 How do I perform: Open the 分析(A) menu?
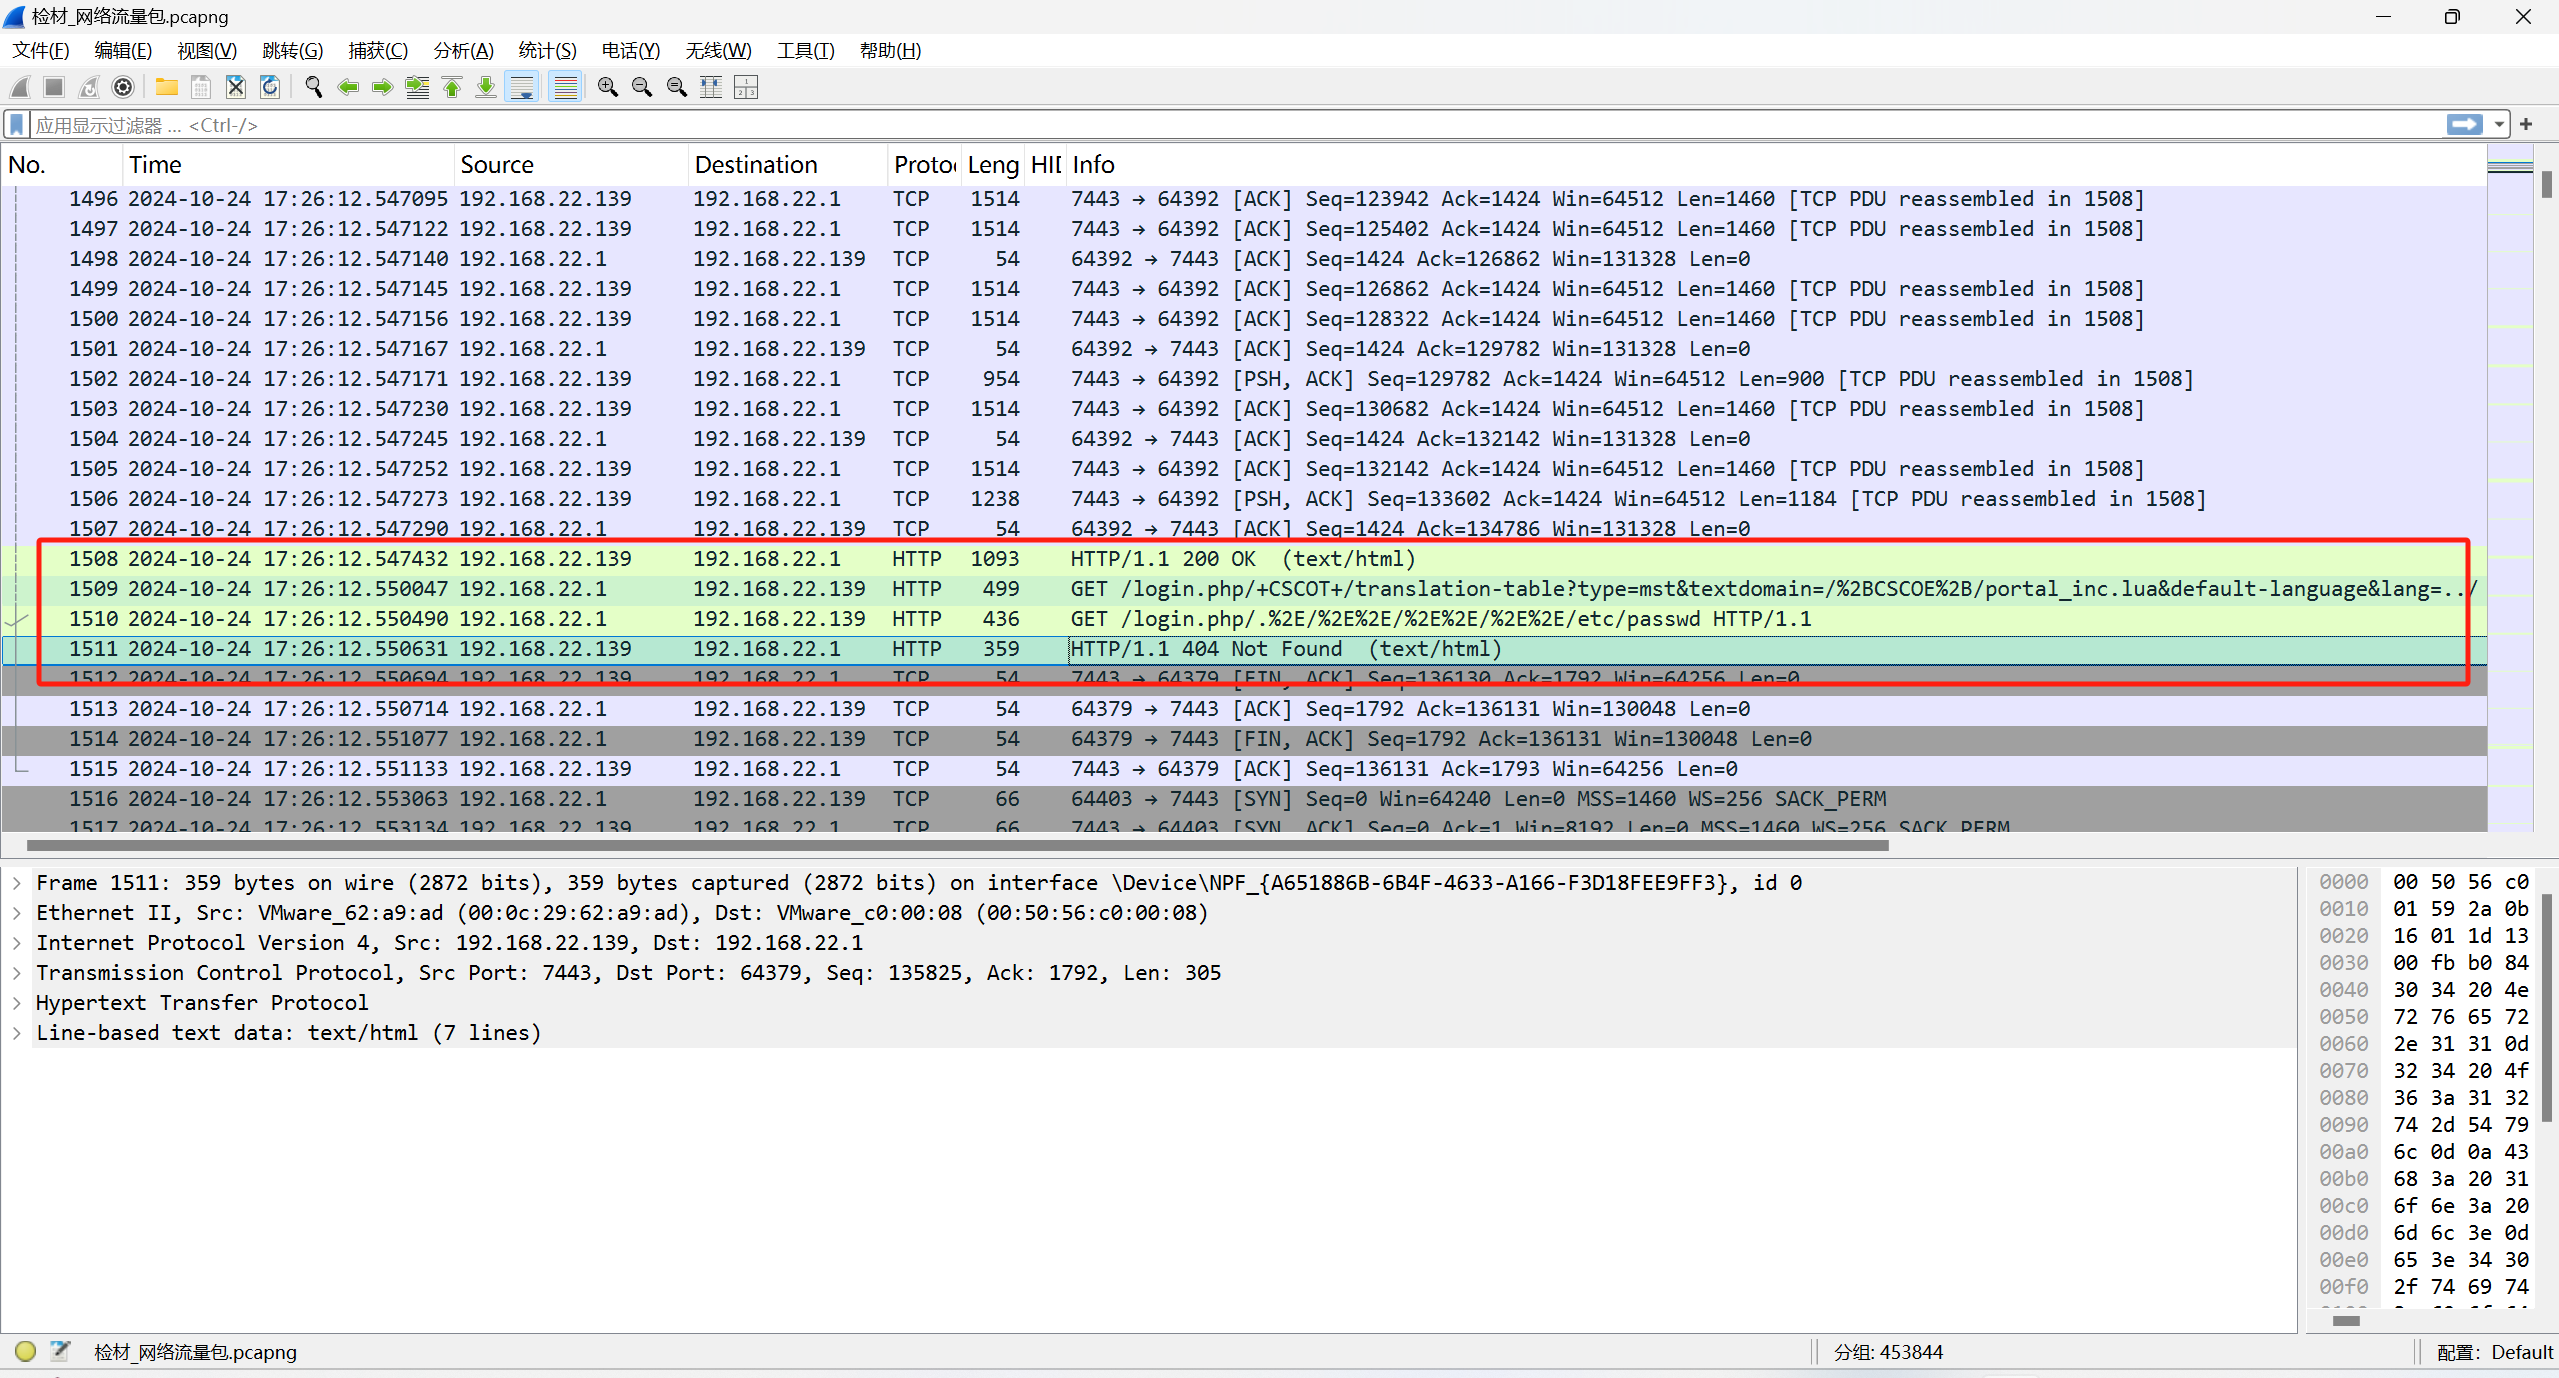click(x=463, y=51)
